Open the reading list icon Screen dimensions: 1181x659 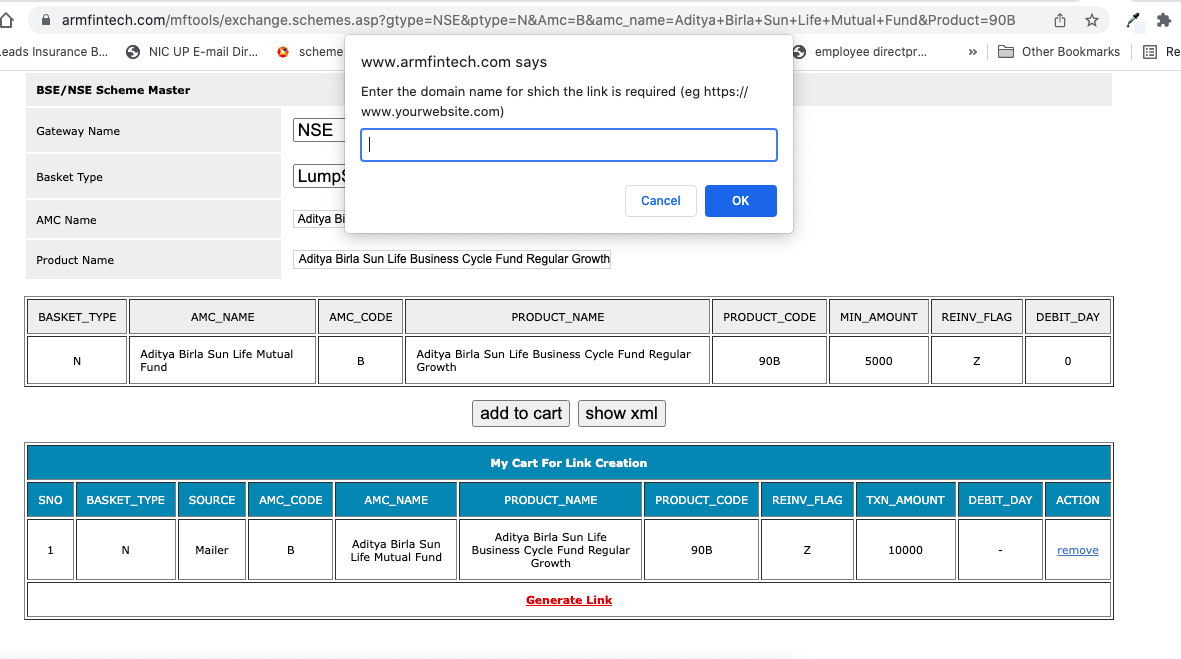click(1149, 52)
